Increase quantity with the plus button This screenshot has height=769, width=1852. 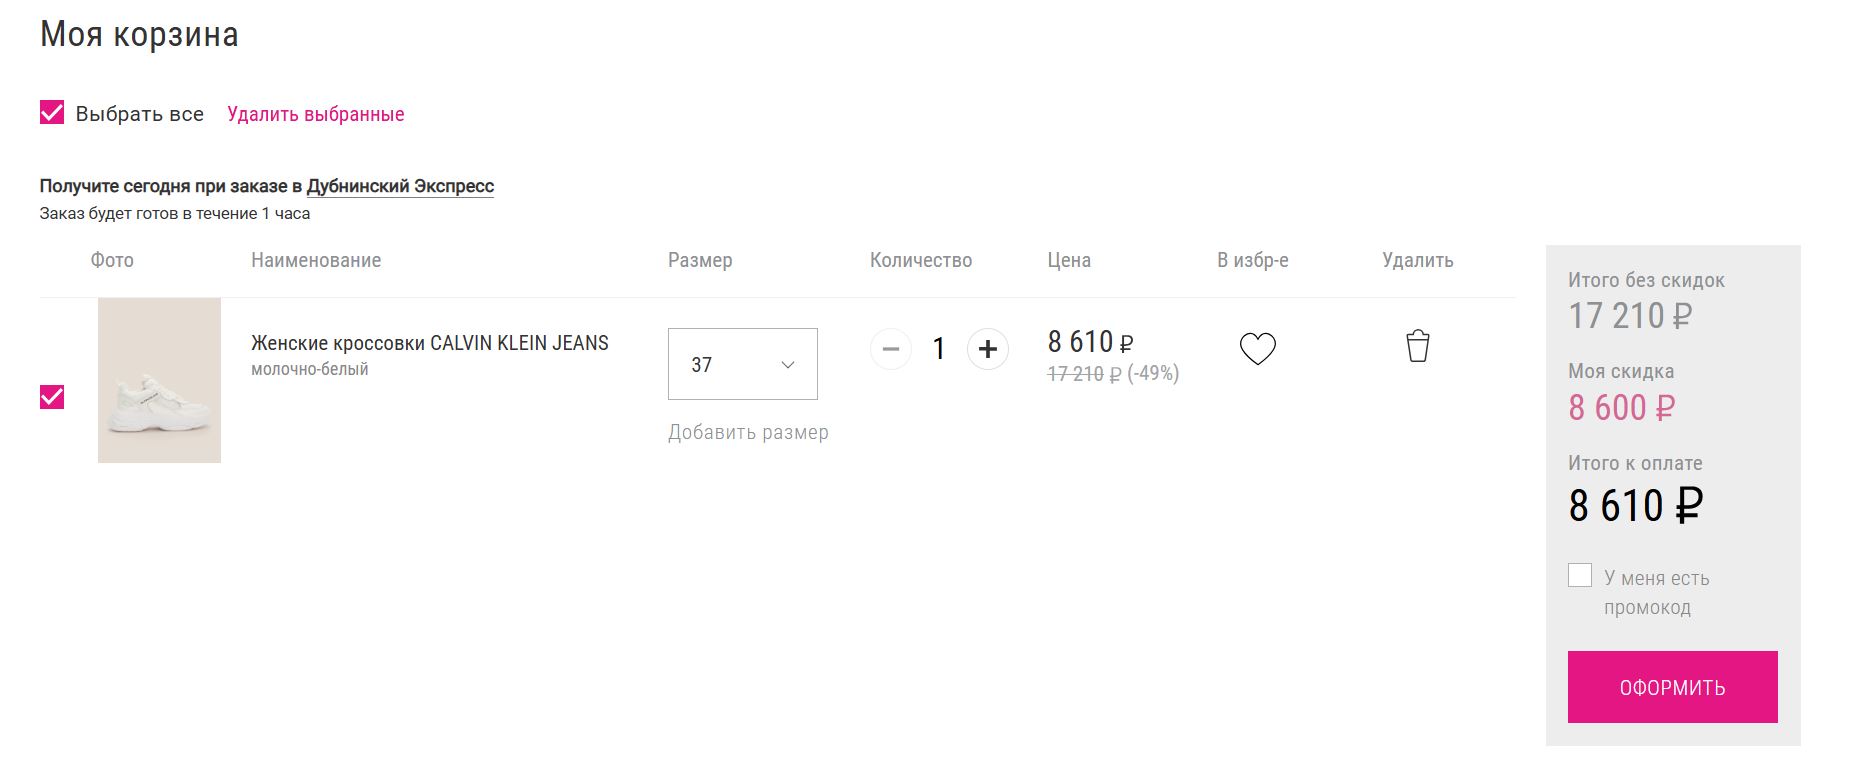click(987, 349)
